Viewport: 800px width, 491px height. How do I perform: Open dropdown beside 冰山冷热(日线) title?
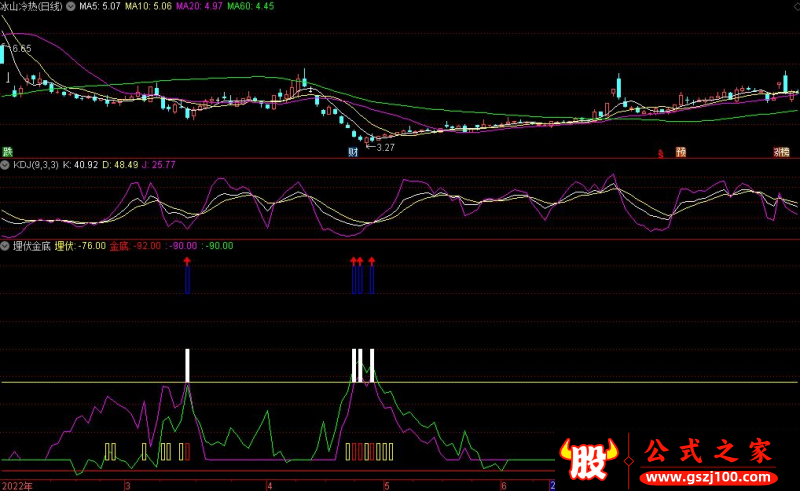(70, 7)
